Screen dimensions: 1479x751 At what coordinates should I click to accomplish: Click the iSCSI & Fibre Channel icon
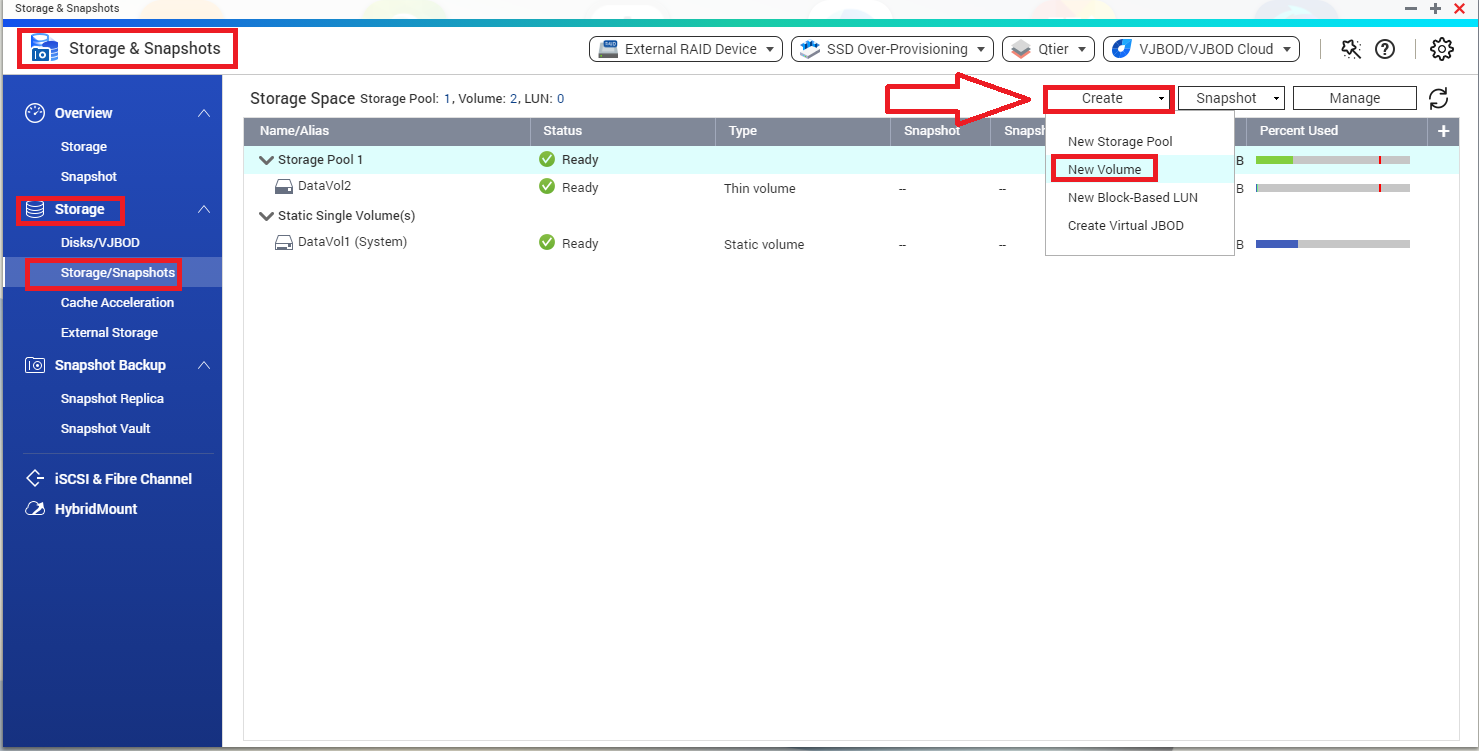[35, 479]
